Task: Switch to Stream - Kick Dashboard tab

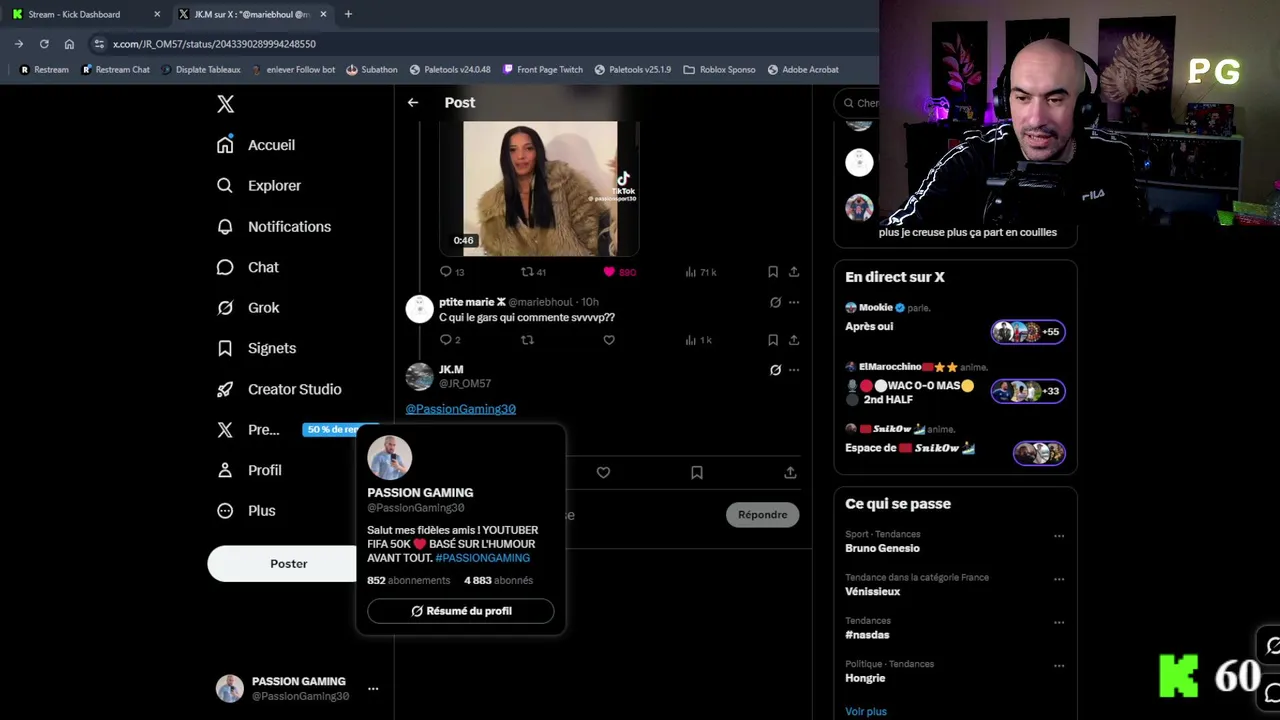Action: coord(85,14)
